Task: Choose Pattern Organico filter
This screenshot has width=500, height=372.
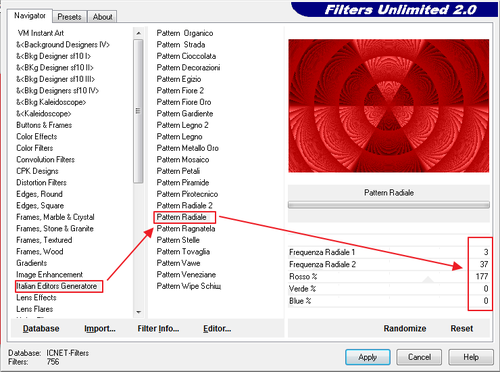Action: 185,33
